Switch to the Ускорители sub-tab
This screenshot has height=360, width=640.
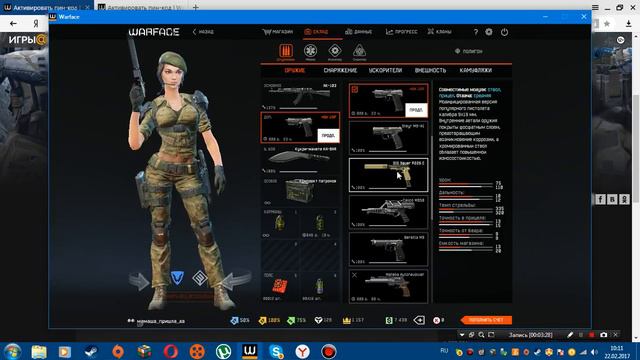click(385, 71)
